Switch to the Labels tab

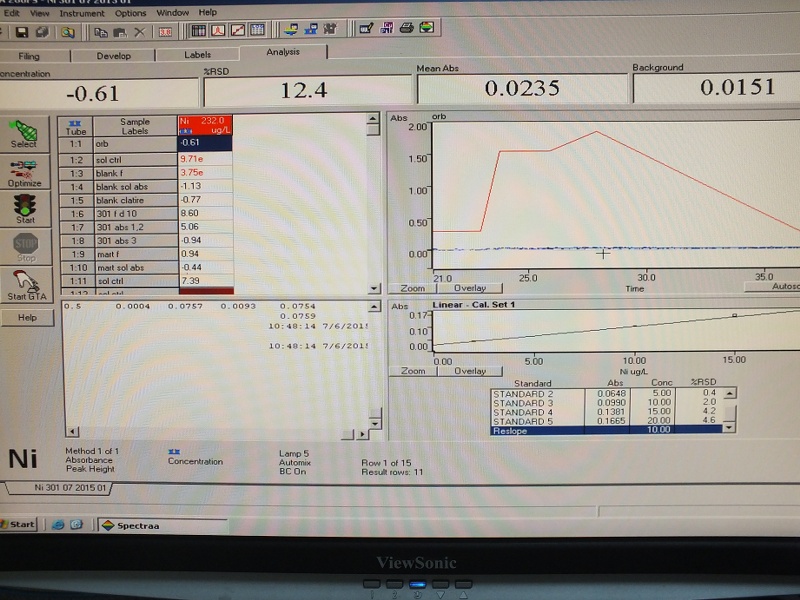pos(197,55)
